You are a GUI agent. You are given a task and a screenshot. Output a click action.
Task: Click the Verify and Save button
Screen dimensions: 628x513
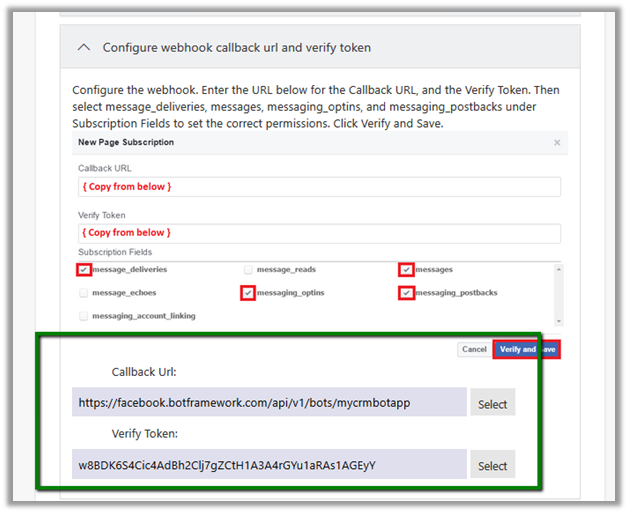point(526,350)
